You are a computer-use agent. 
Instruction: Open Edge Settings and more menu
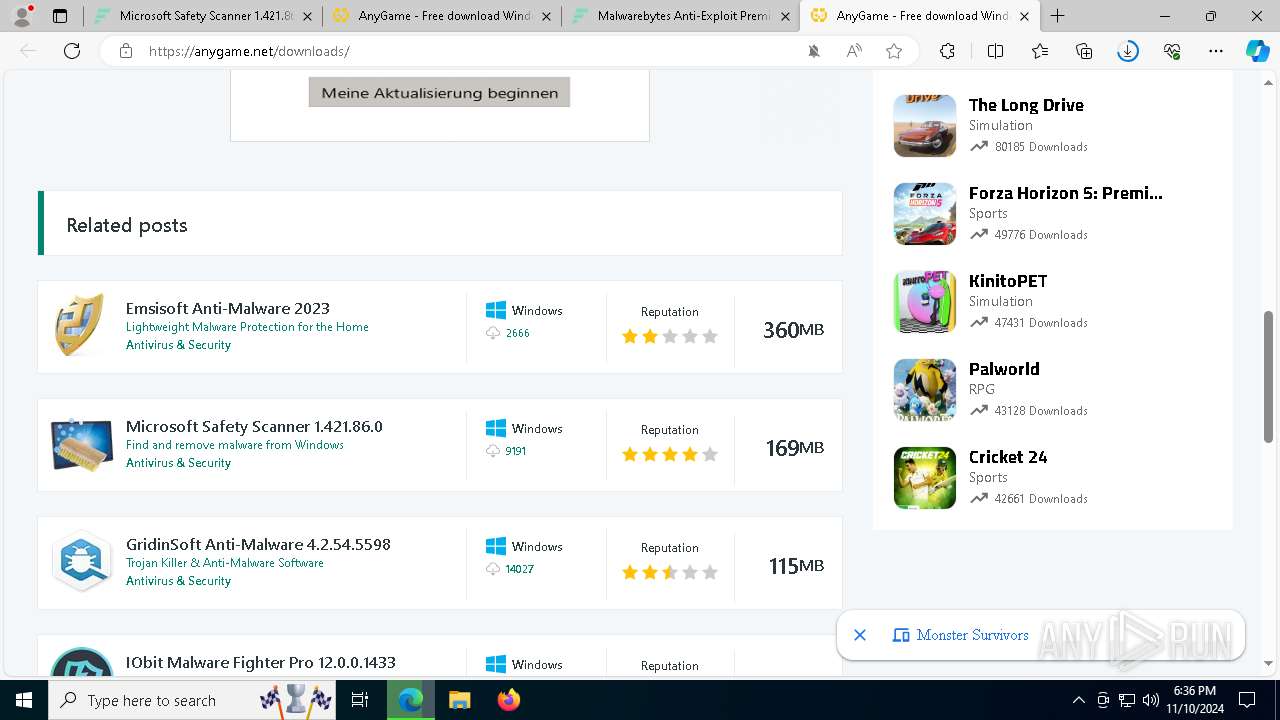click(1216, 51)
